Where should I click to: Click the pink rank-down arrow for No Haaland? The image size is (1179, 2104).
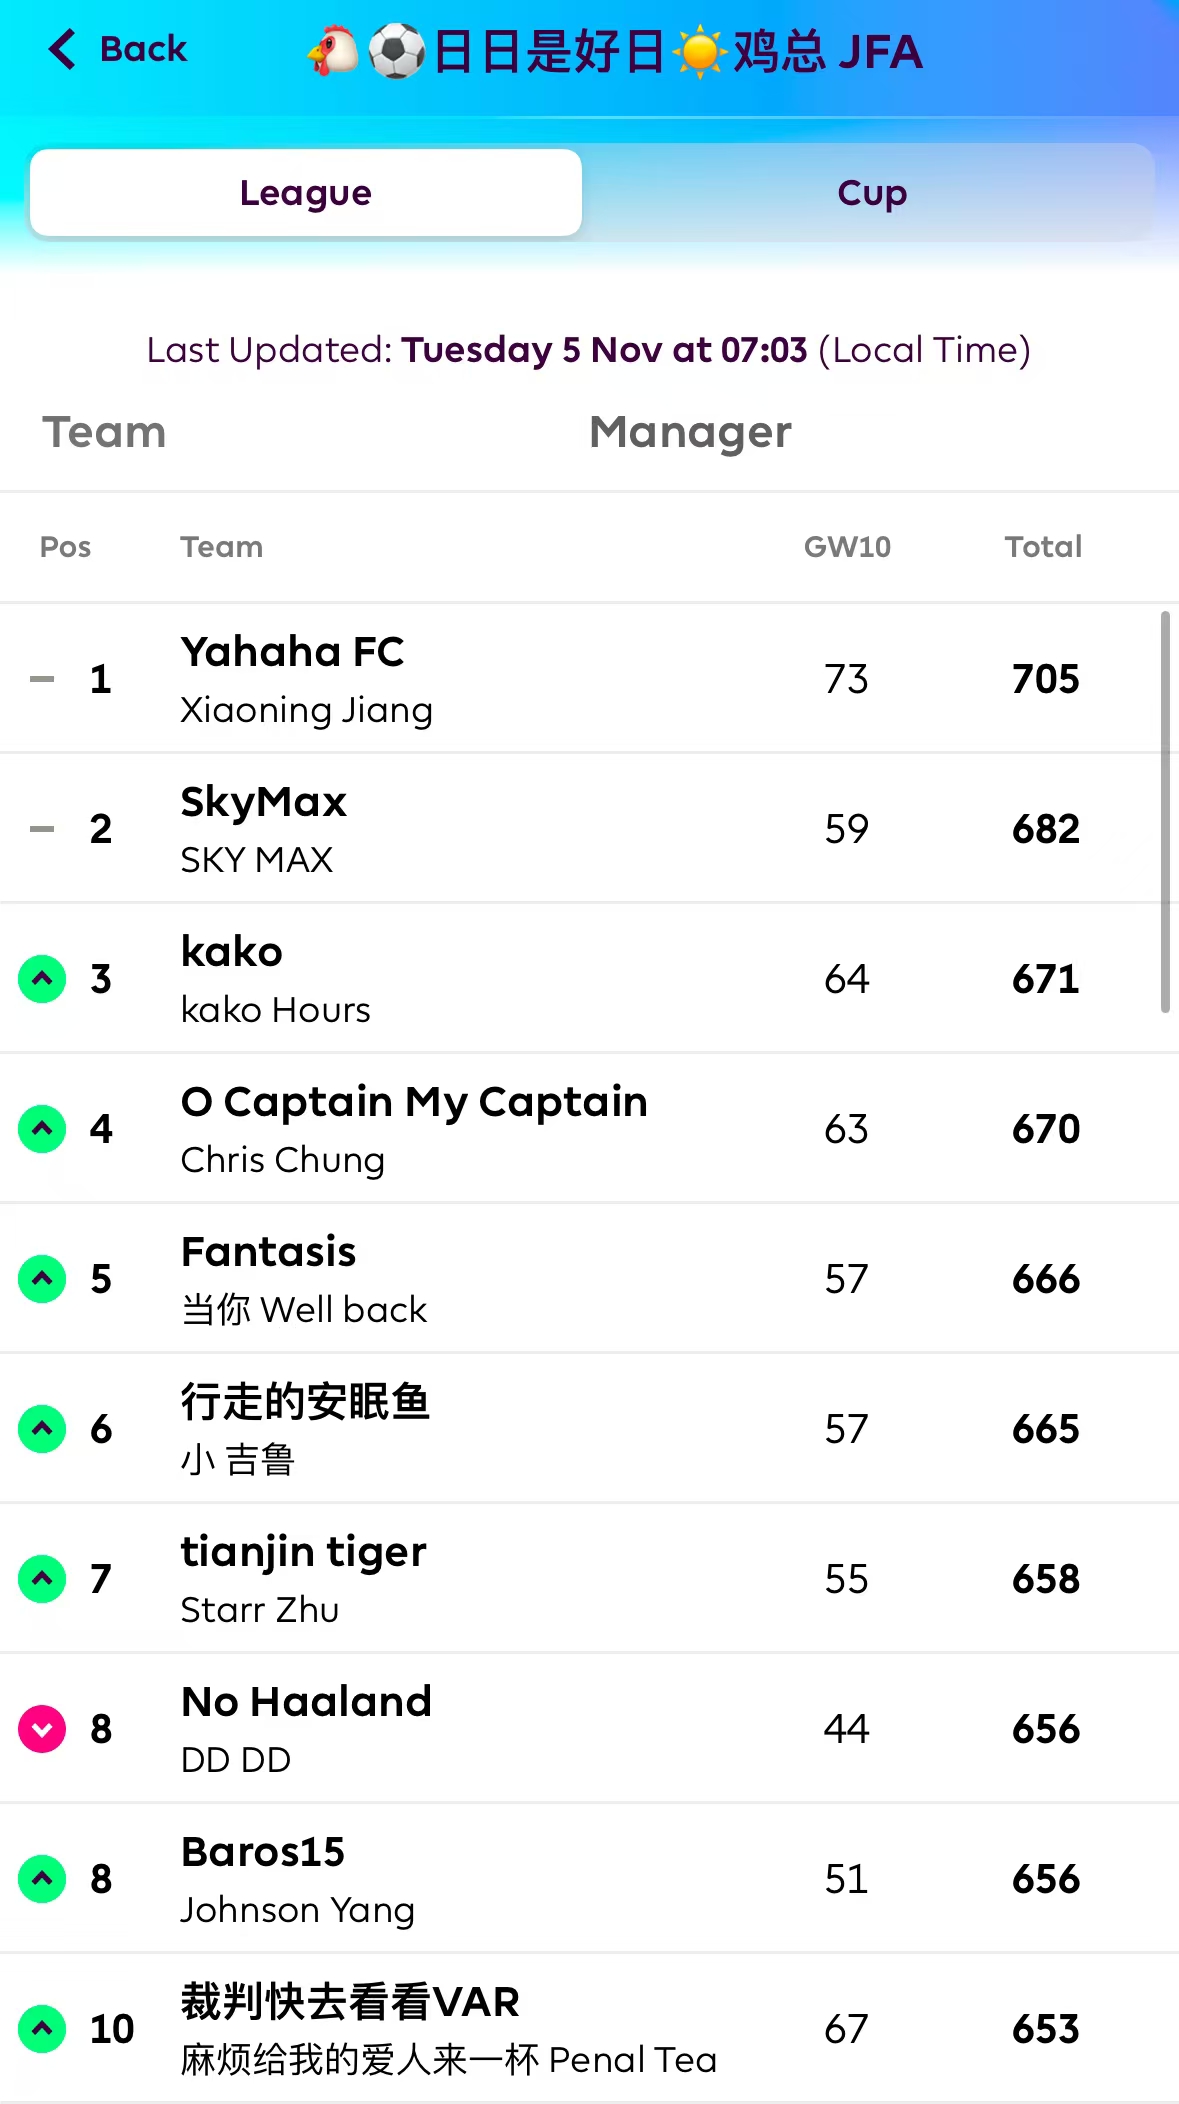pos(42,1729)
